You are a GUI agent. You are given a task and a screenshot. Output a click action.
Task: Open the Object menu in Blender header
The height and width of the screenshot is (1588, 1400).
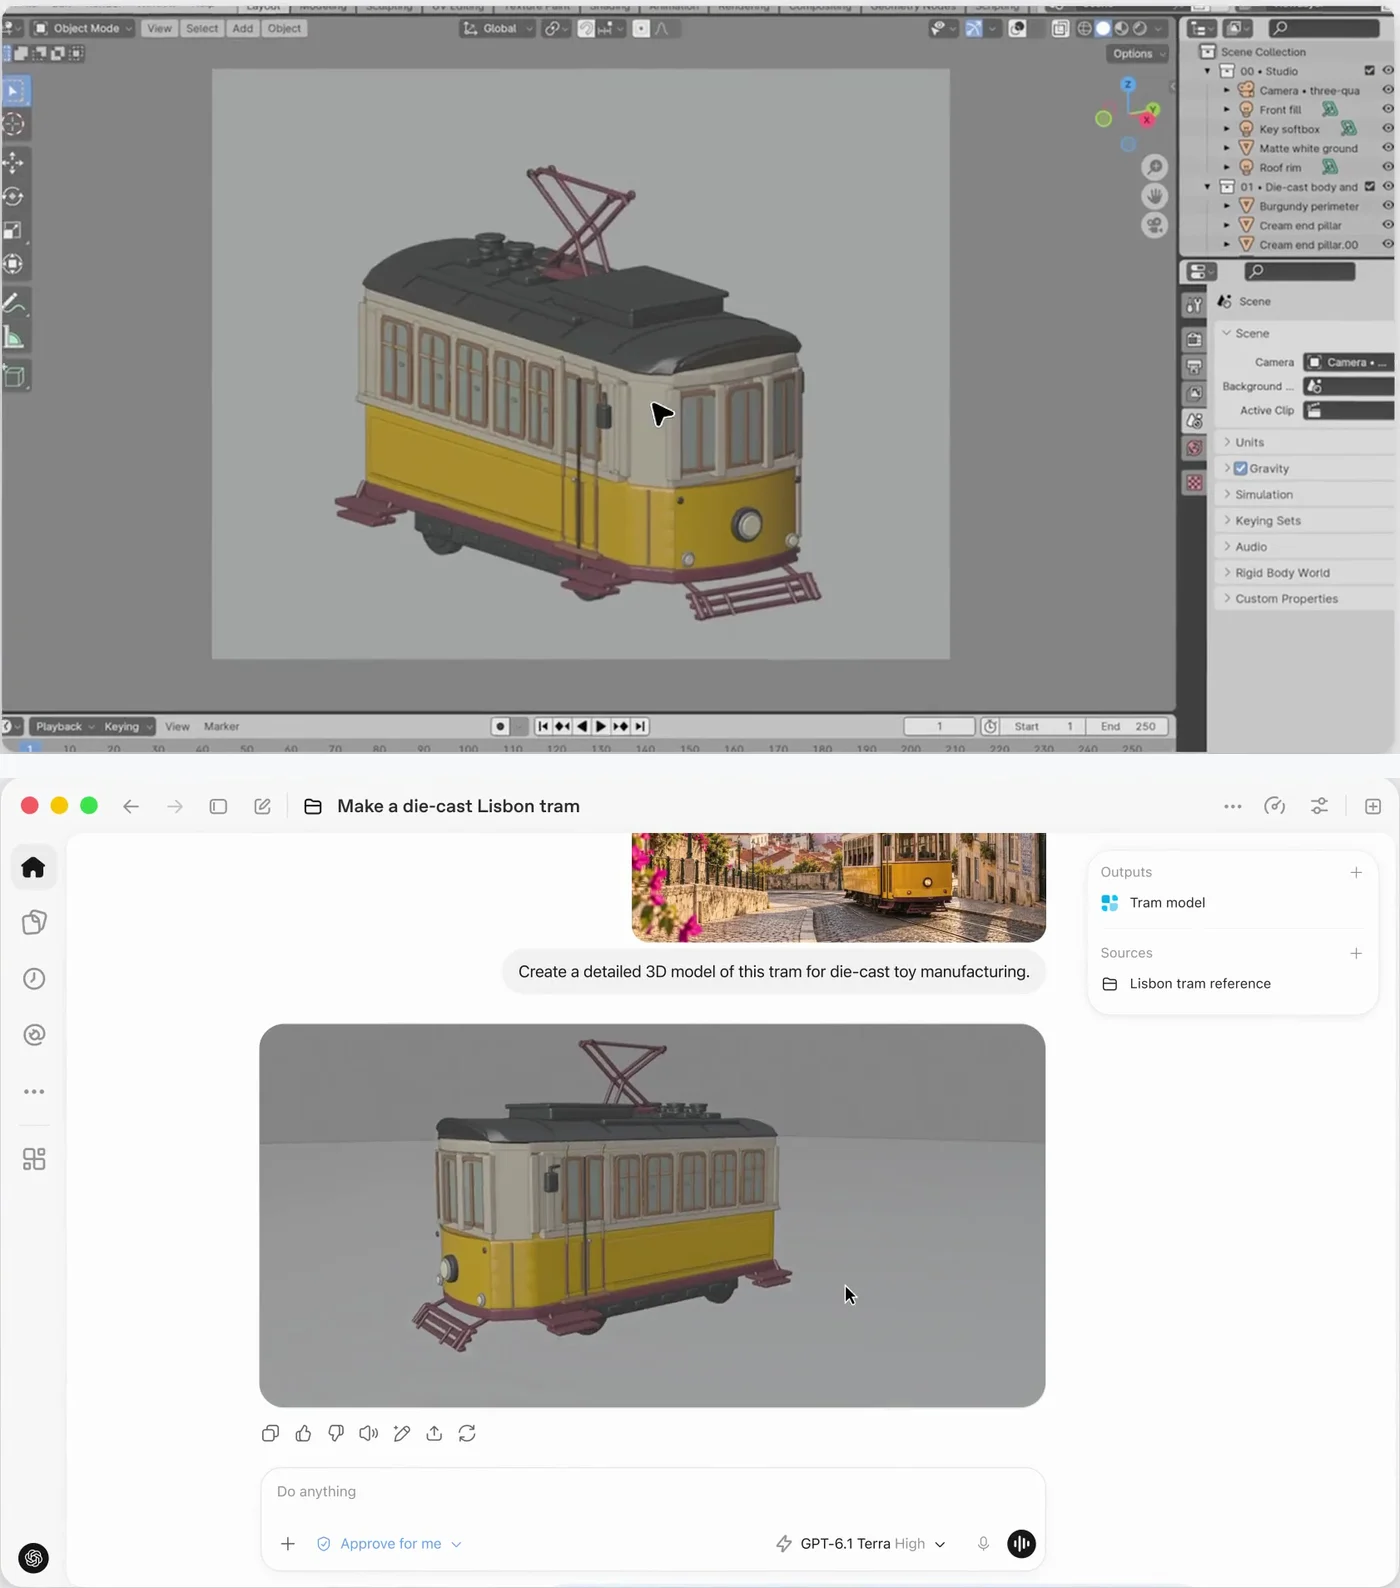(284, 28)
